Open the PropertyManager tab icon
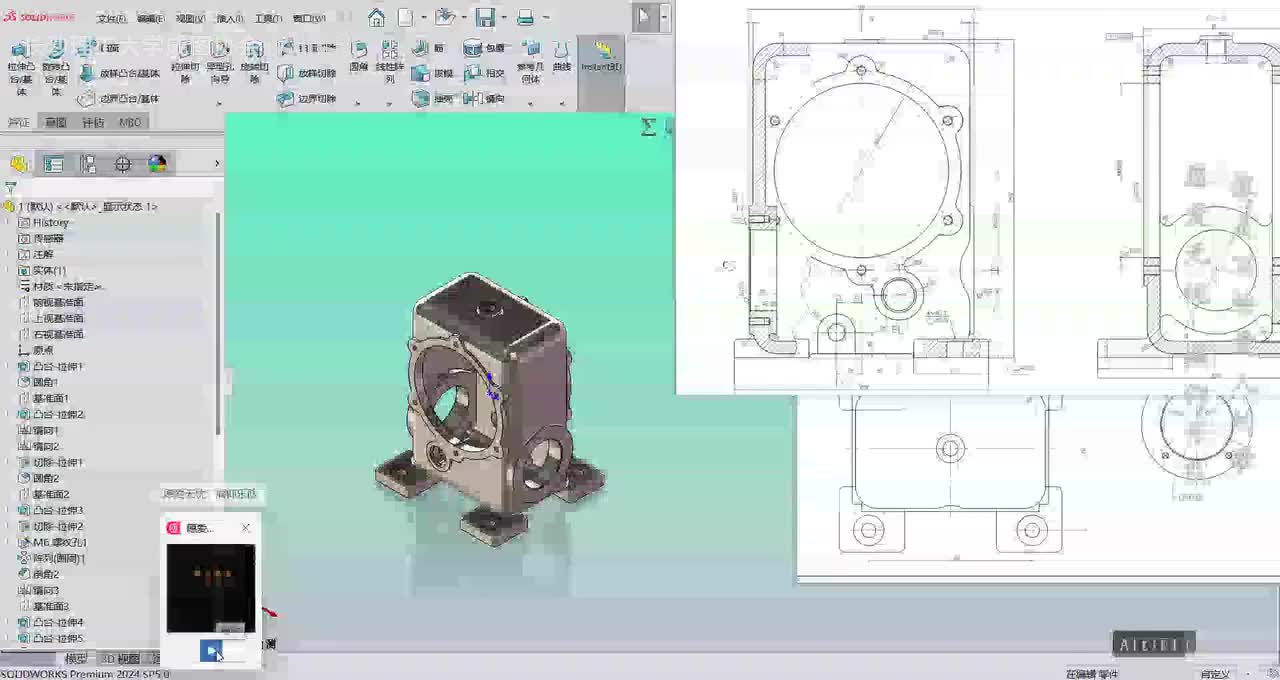1280x680 pixels. pos(54,164)
